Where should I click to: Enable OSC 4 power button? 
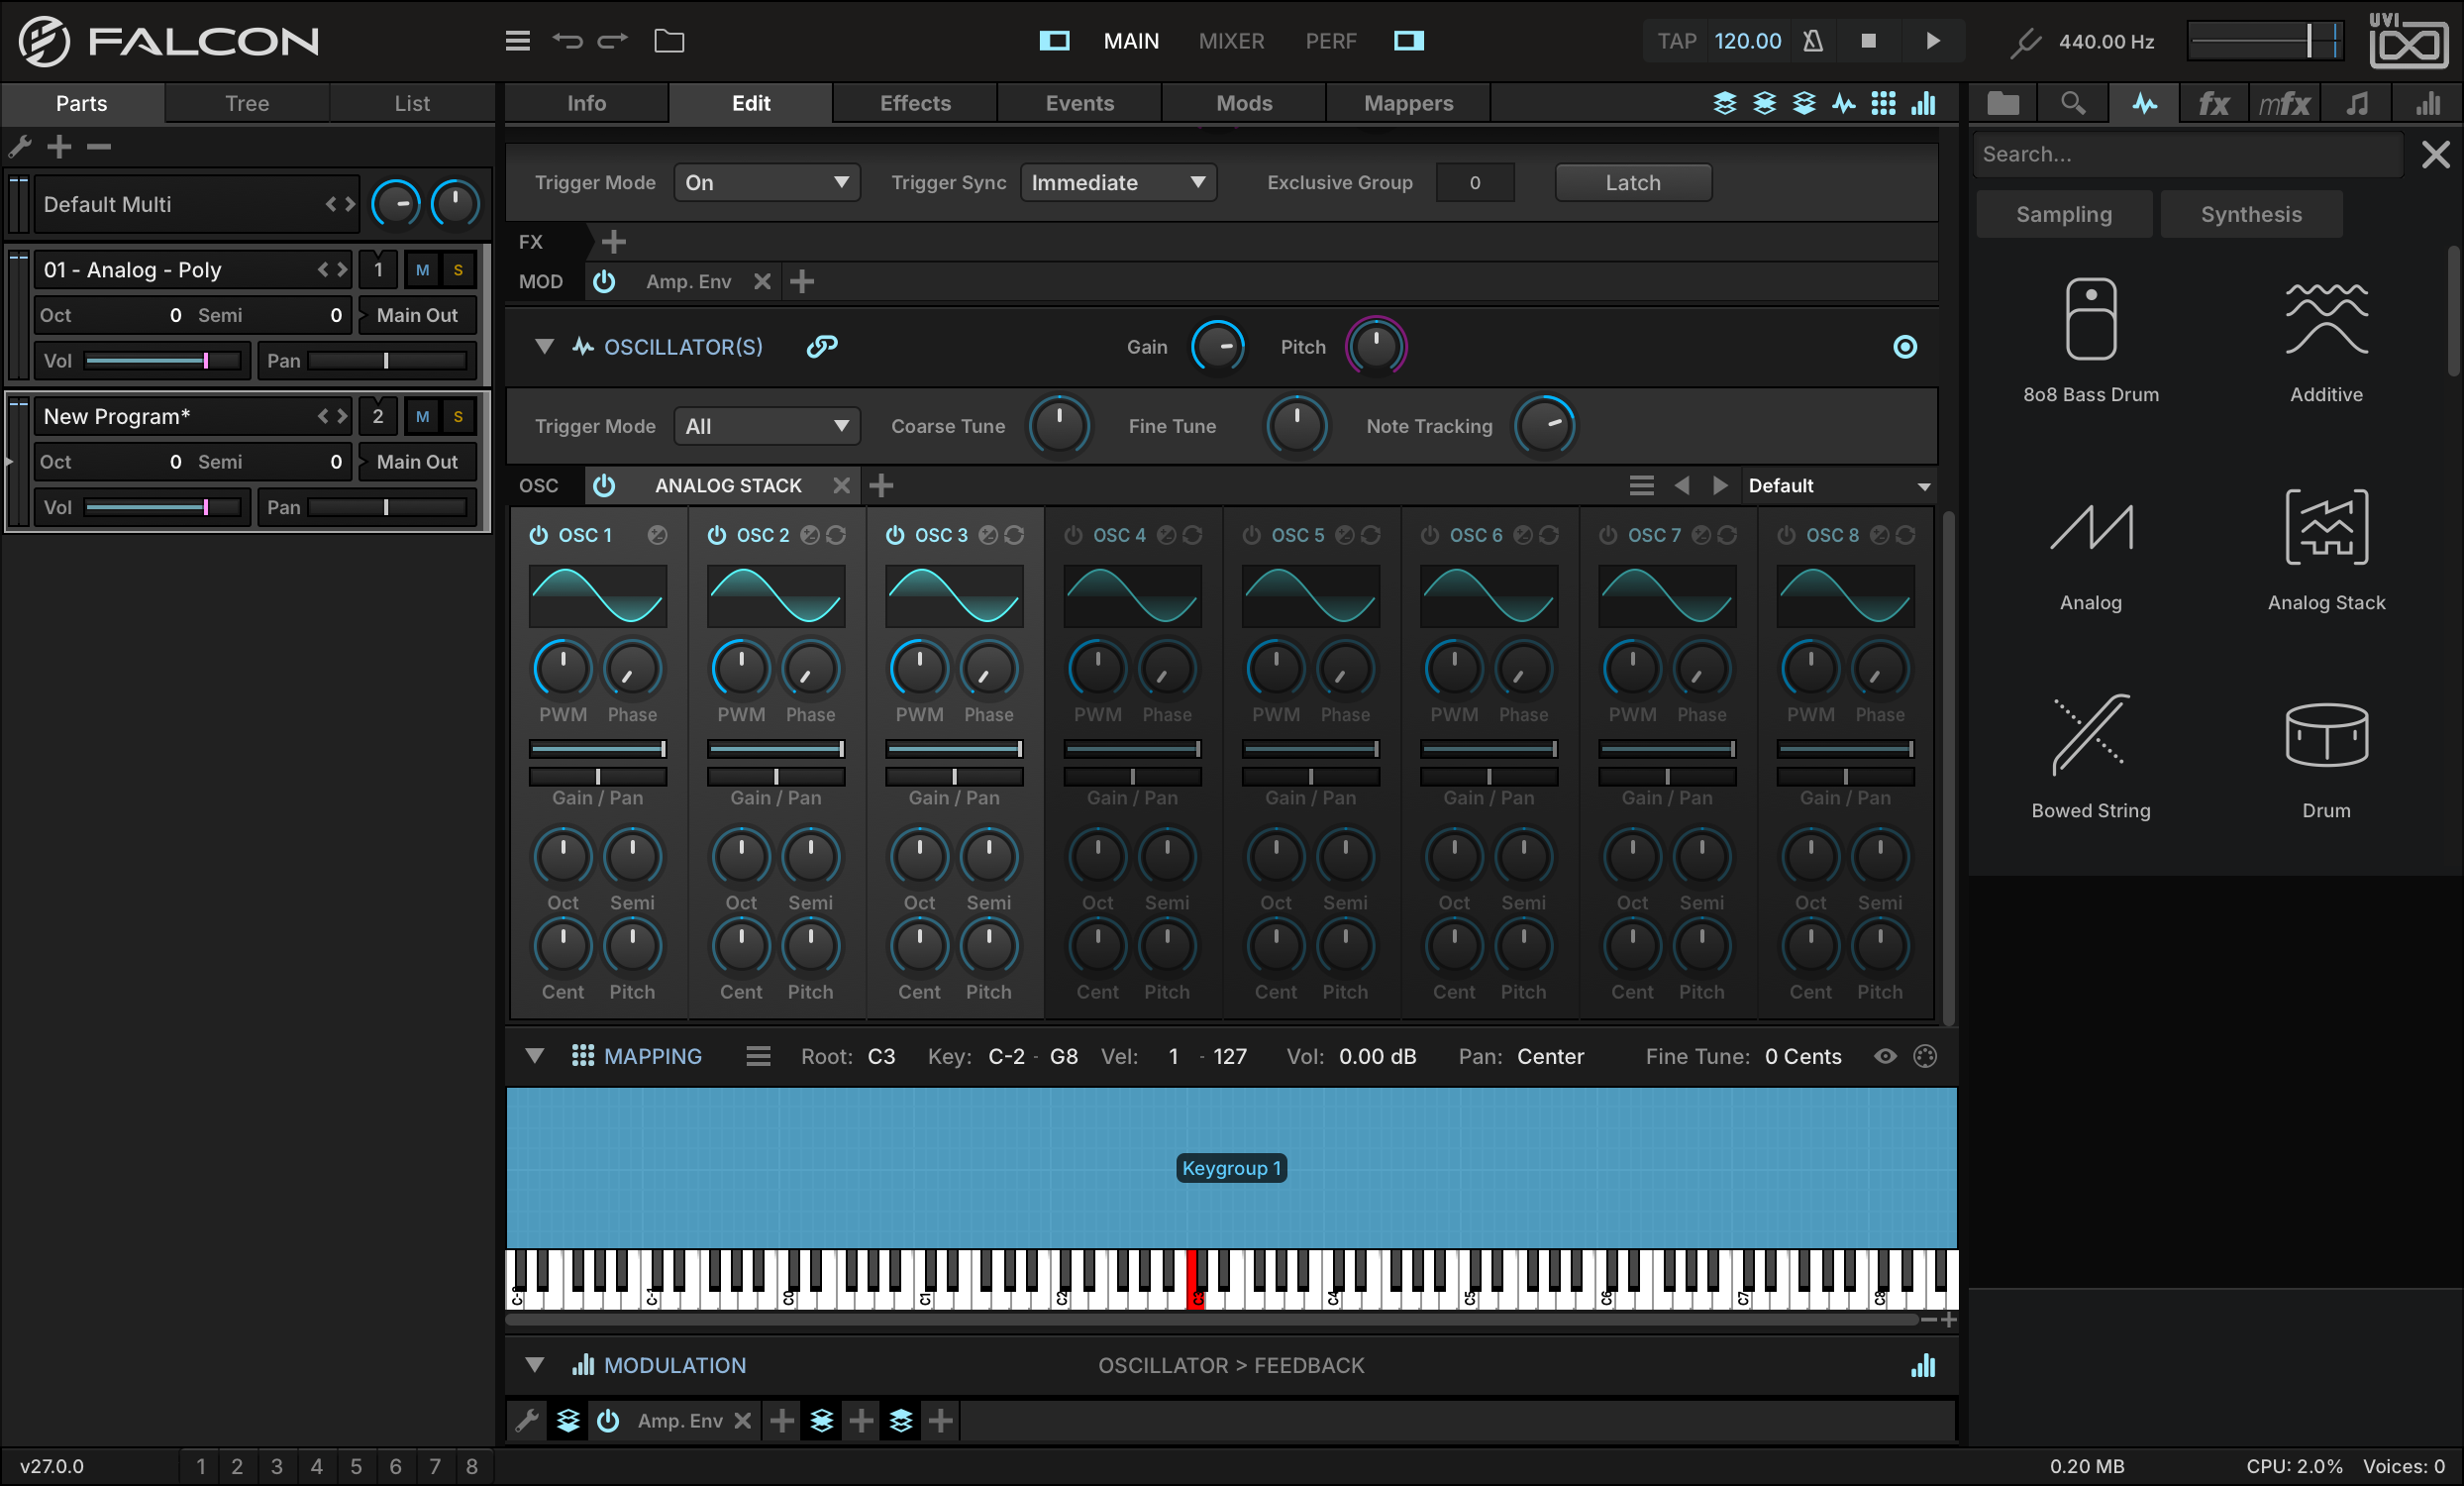[1073, 535]
